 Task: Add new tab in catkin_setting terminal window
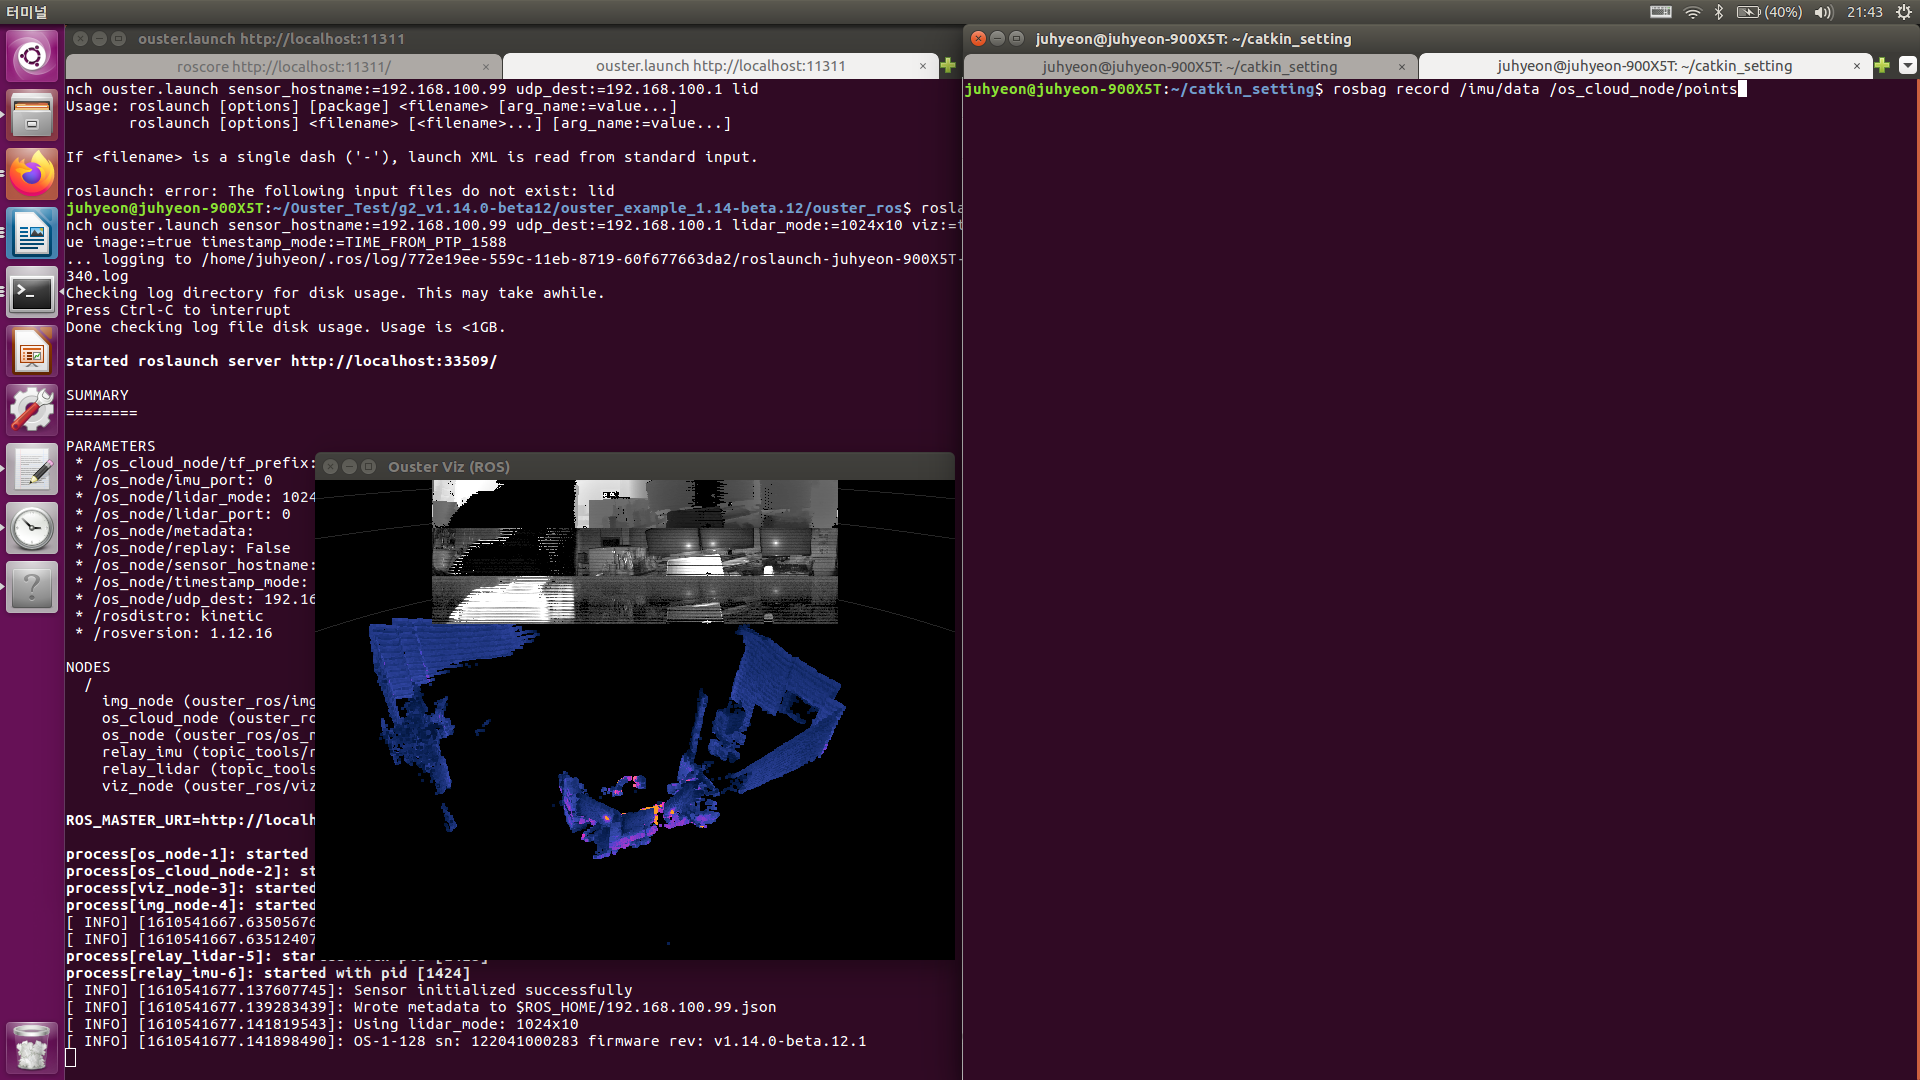click(x=1882, y=66)
